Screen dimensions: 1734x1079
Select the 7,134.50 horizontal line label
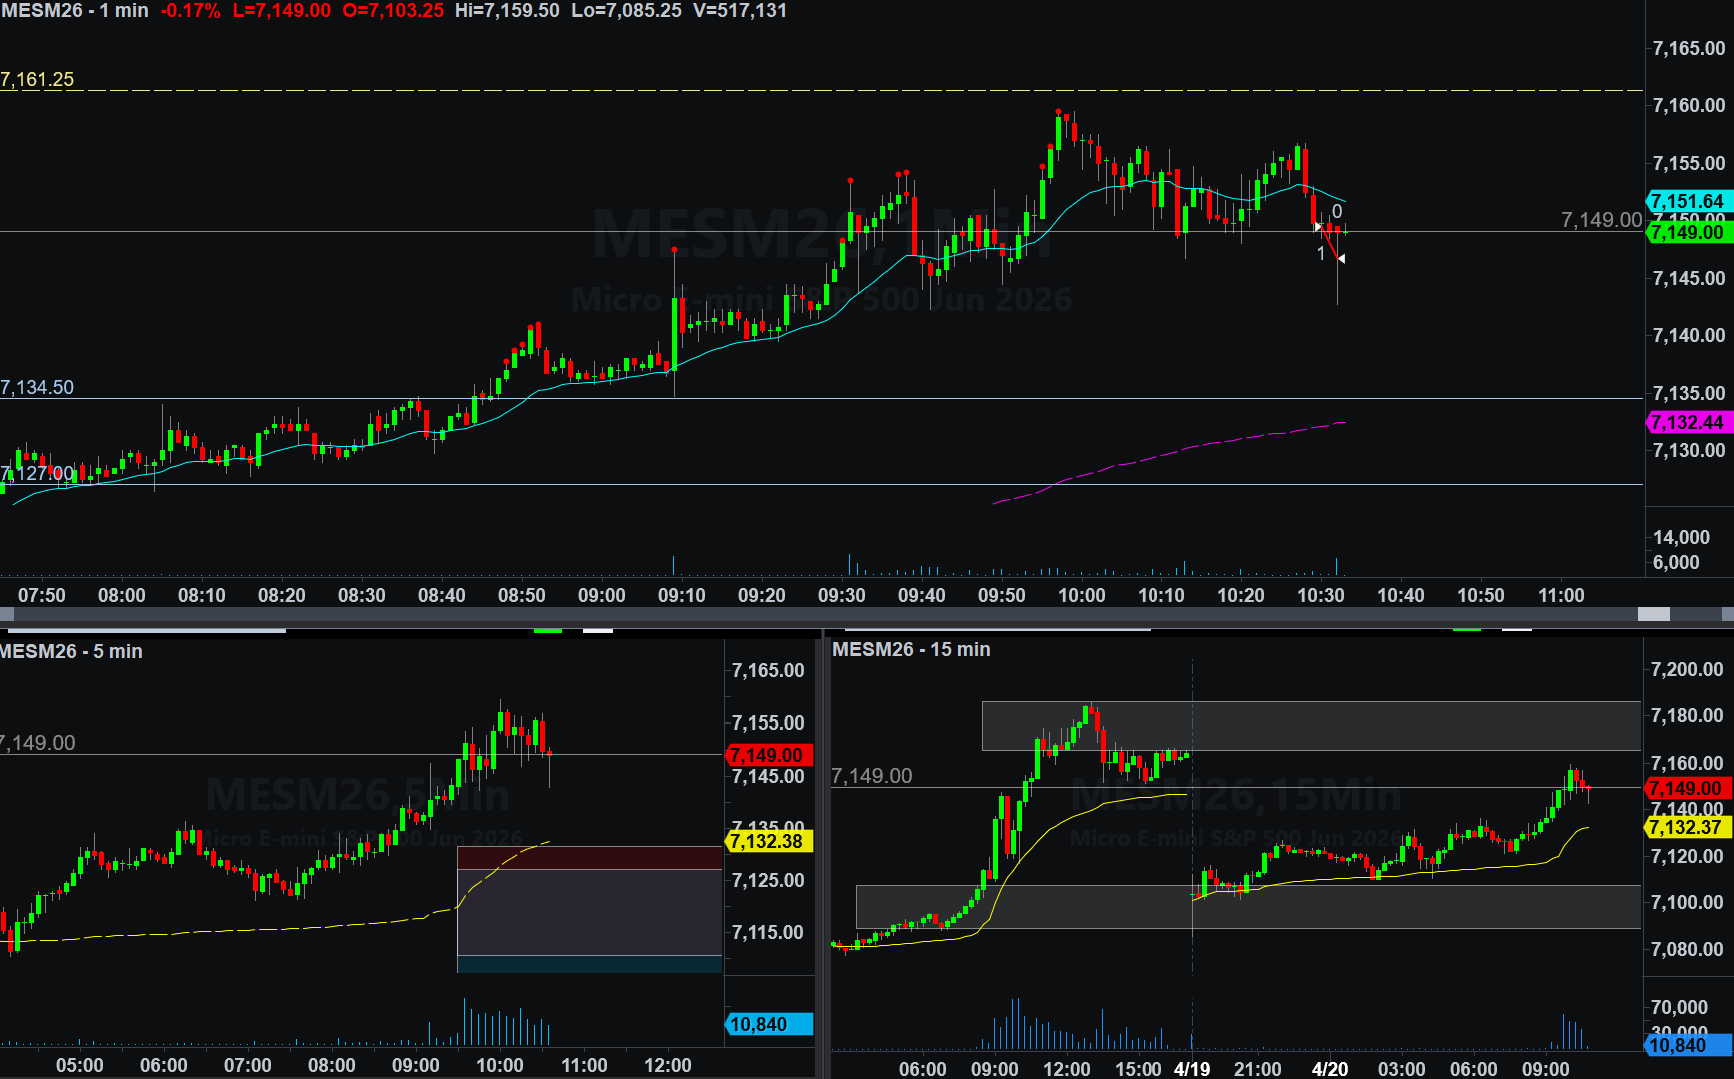tap(38, 388)
